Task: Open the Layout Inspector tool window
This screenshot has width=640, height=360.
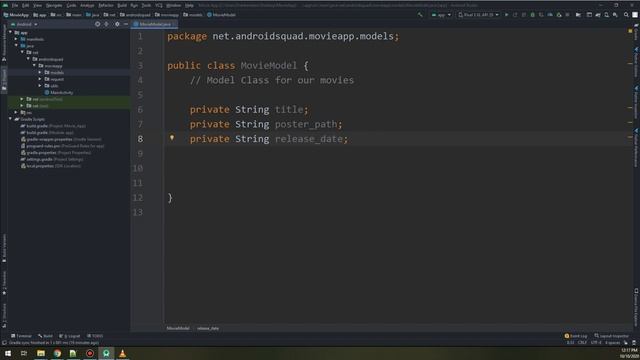Action: click(611, 336)
